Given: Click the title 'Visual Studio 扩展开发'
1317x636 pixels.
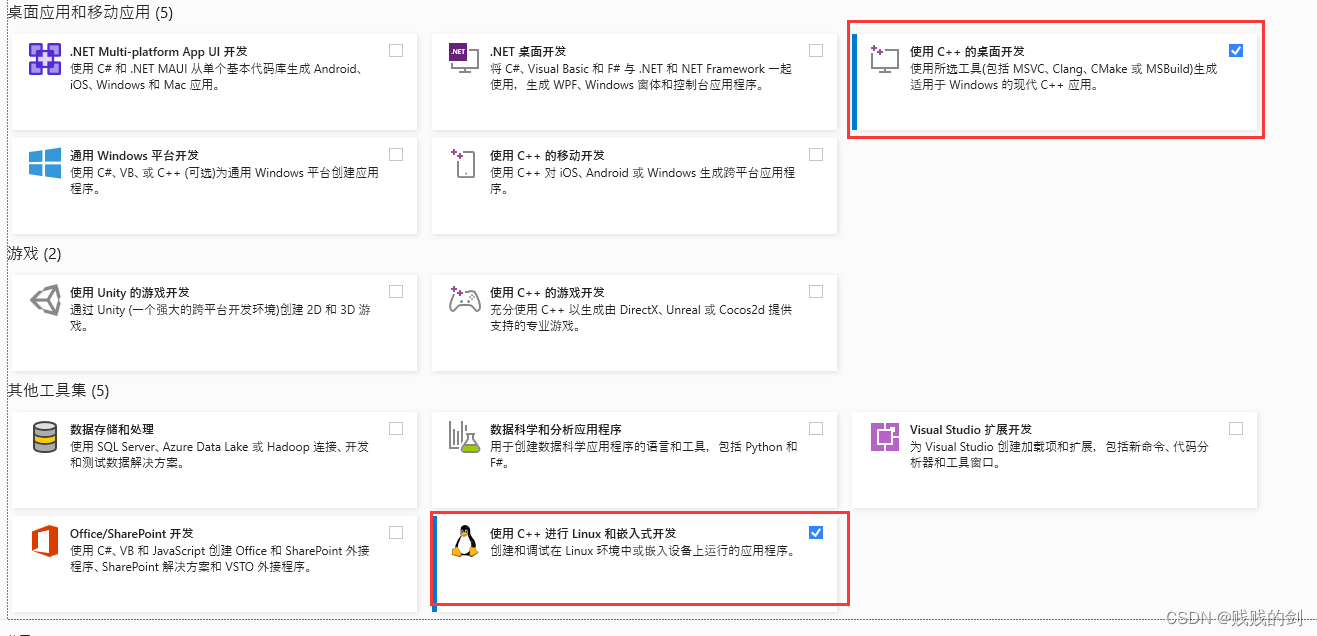Looking at the screenshot, I should [x=971, y=430].
